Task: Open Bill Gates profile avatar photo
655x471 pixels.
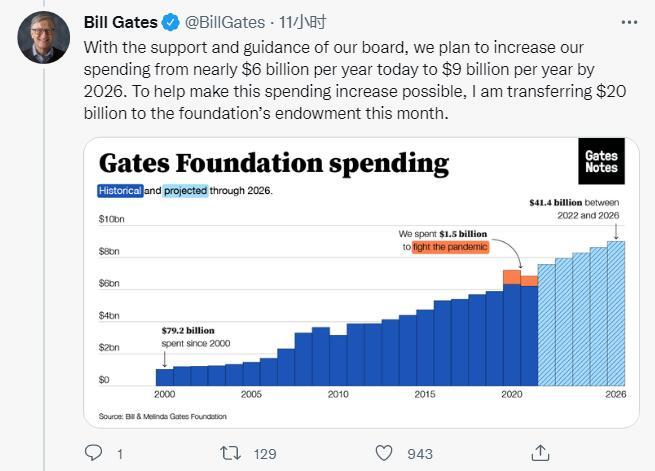Action: point(42,39)
